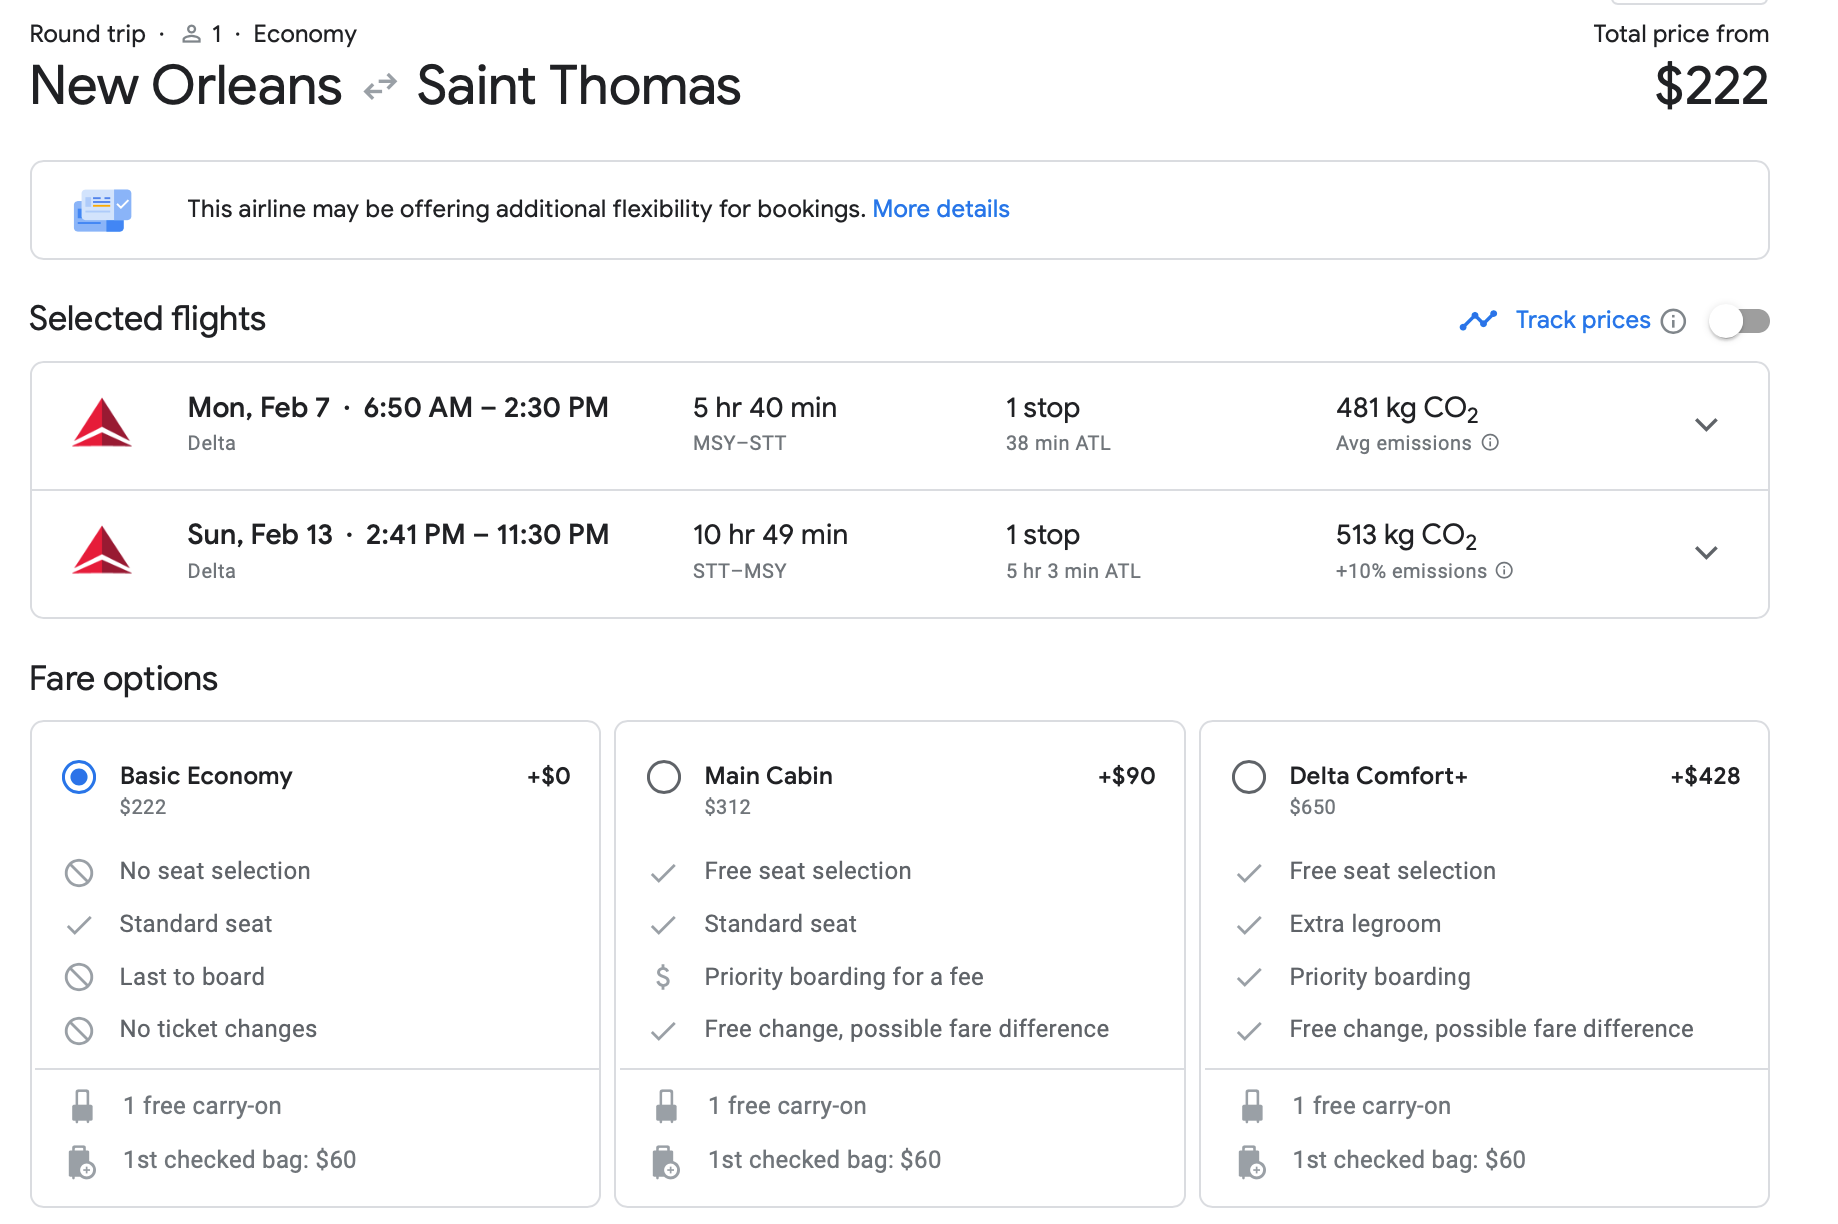Click Basic Economy No ticket changes icon
1838x1224 pixels.
point(79,1030)
